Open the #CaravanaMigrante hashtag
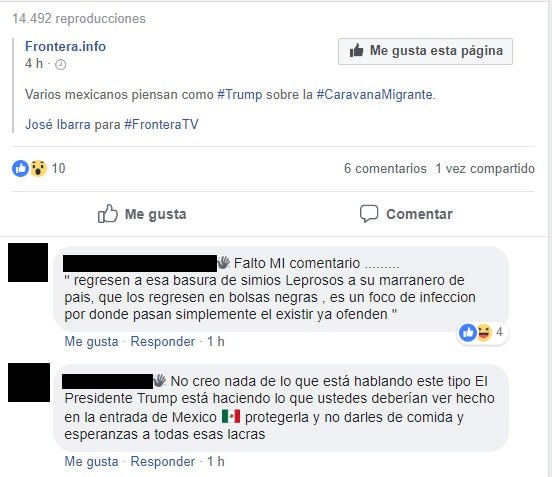552x477 pixels. 375,95
